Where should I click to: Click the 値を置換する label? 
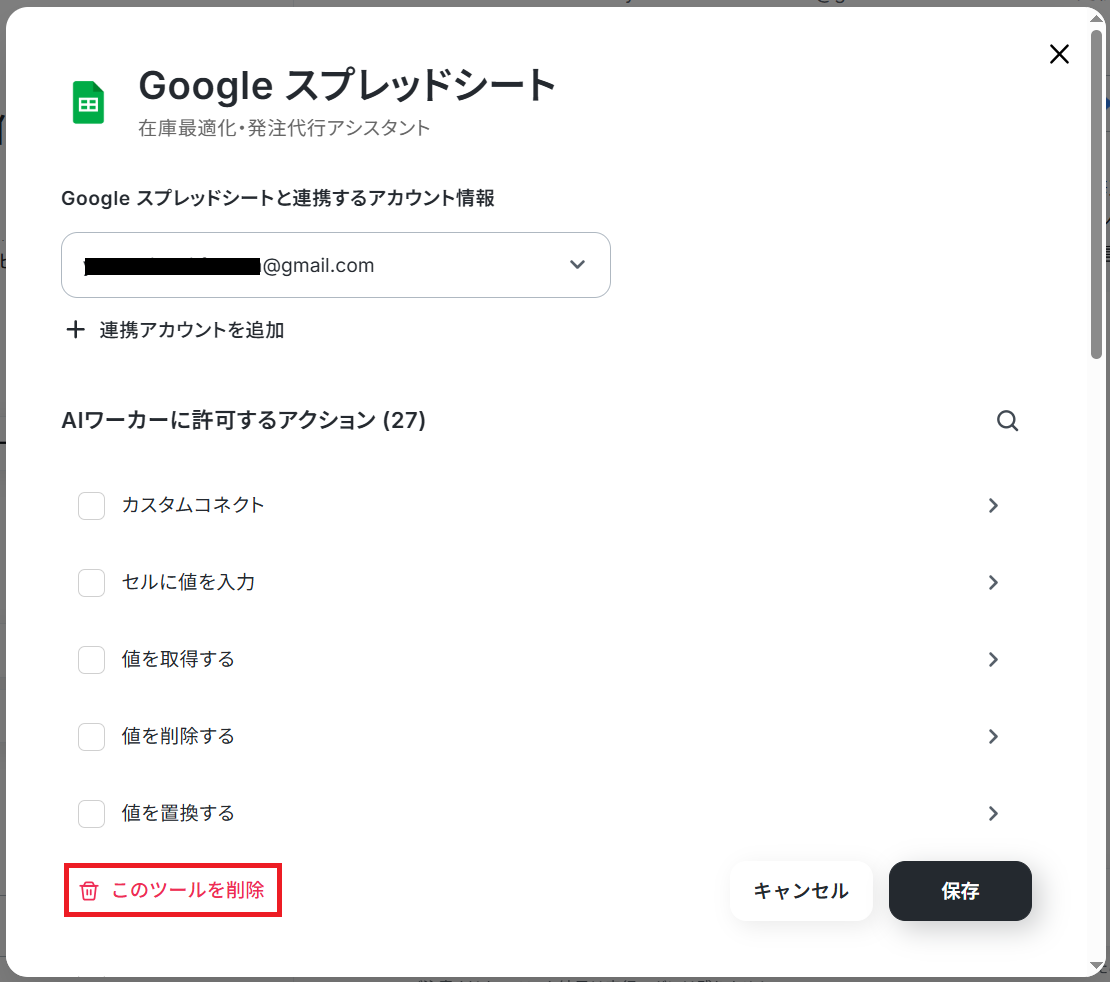pos(178,813)
